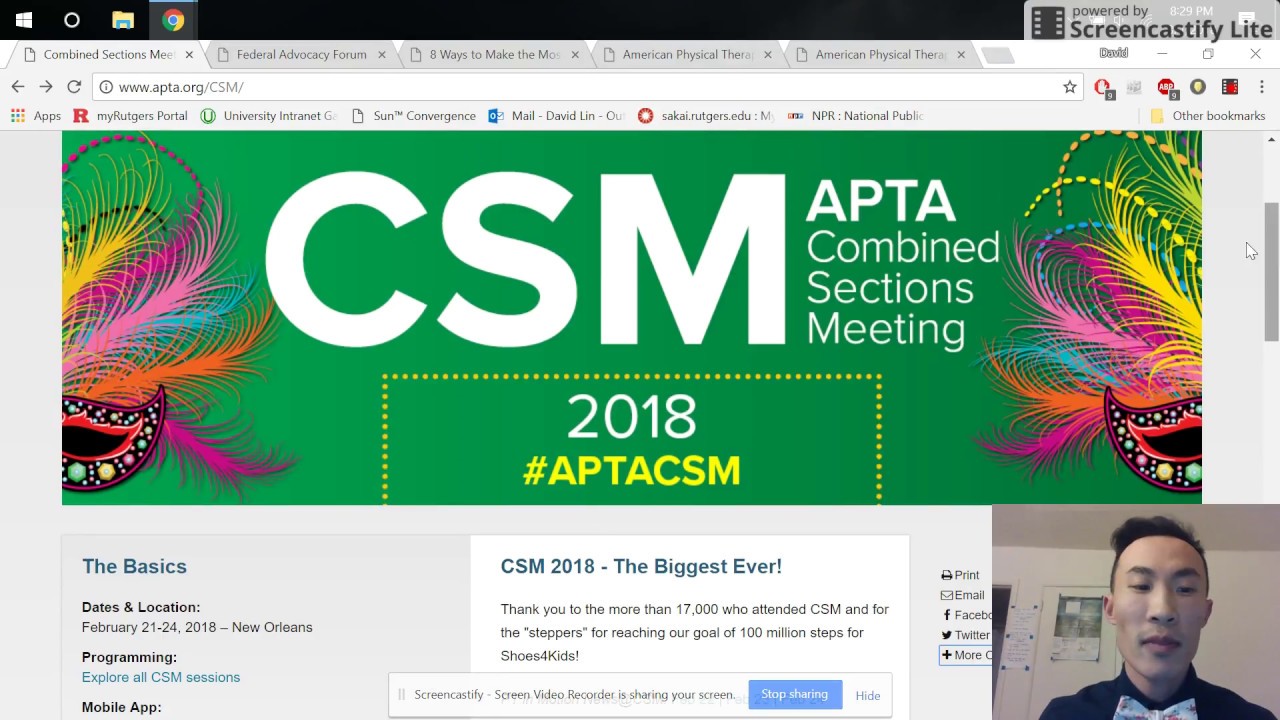Viewport: 1280px width, 720px height.
Task: Open myRutgers Portal bookmark
Action: click(130, 116)
